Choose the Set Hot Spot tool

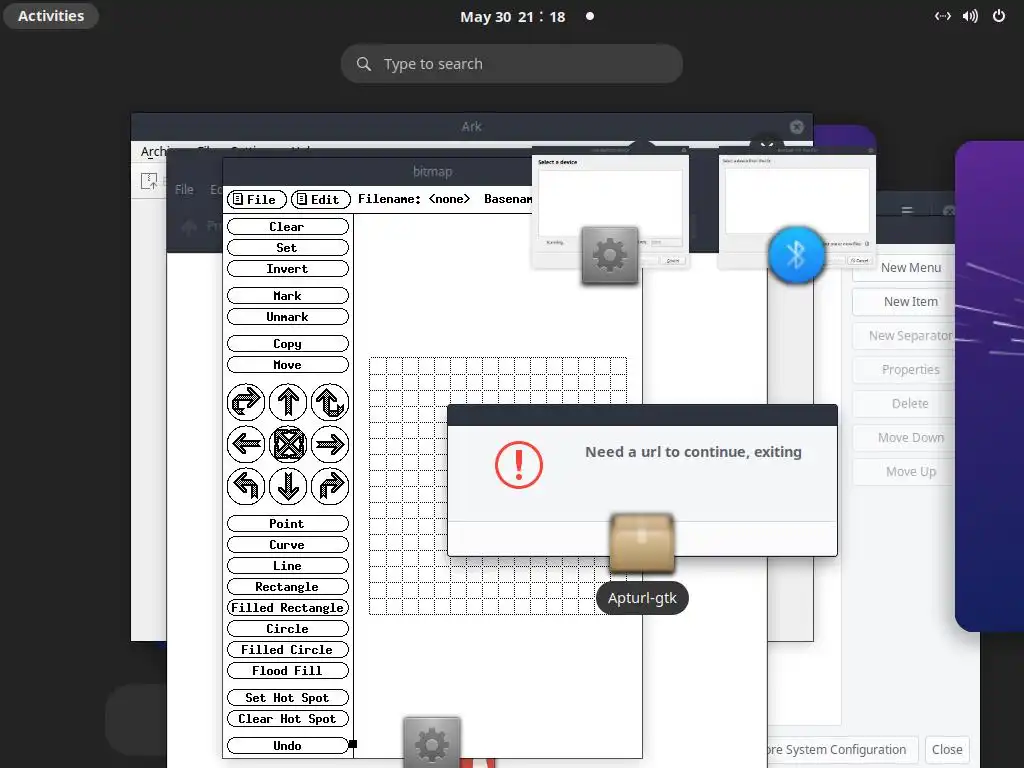coord(287,697)
